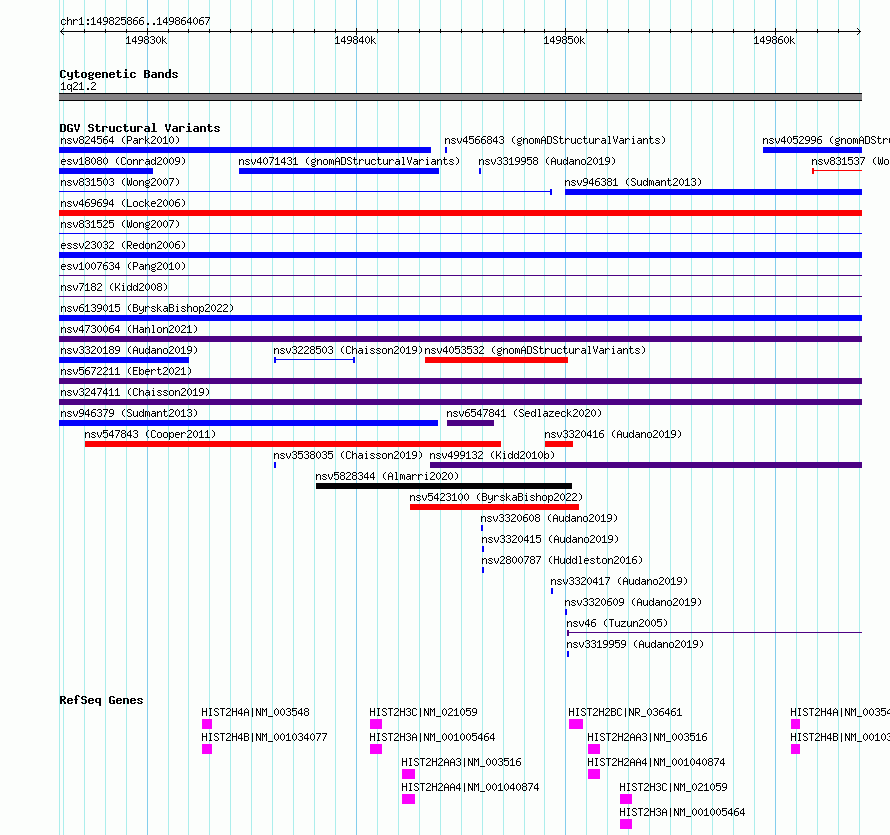Click the red bar of nsv469694 (Locke2006)
890x835 pixels.
coord(460,213)
